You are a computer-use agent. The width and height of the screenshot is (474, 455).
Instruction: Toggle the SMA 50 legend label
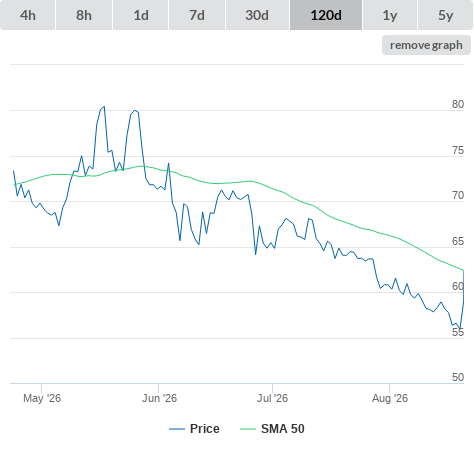pyautogui.click(x=283, y=429)
